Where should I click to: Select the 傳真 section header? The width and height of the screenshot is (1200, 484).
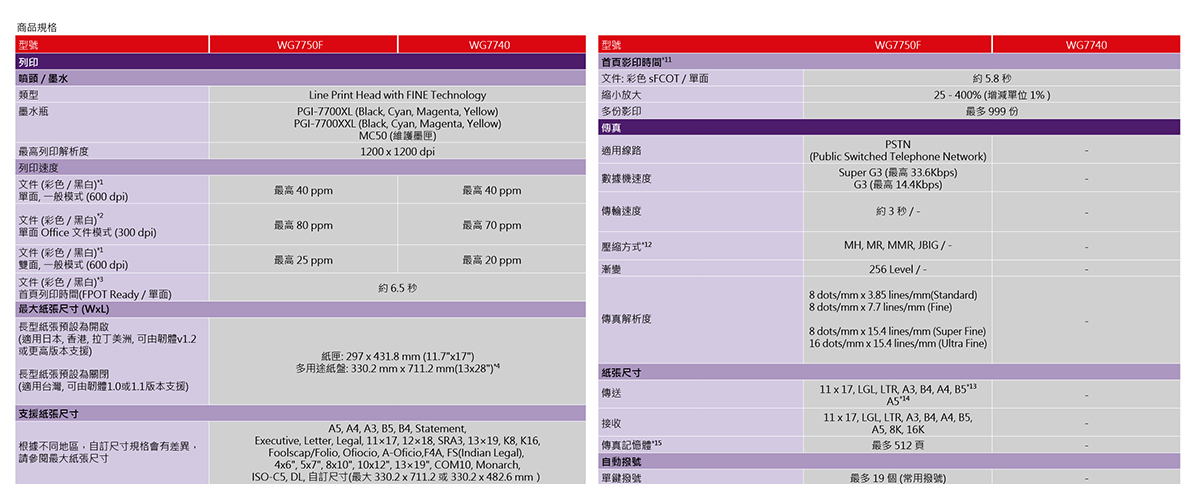point(888,127)
